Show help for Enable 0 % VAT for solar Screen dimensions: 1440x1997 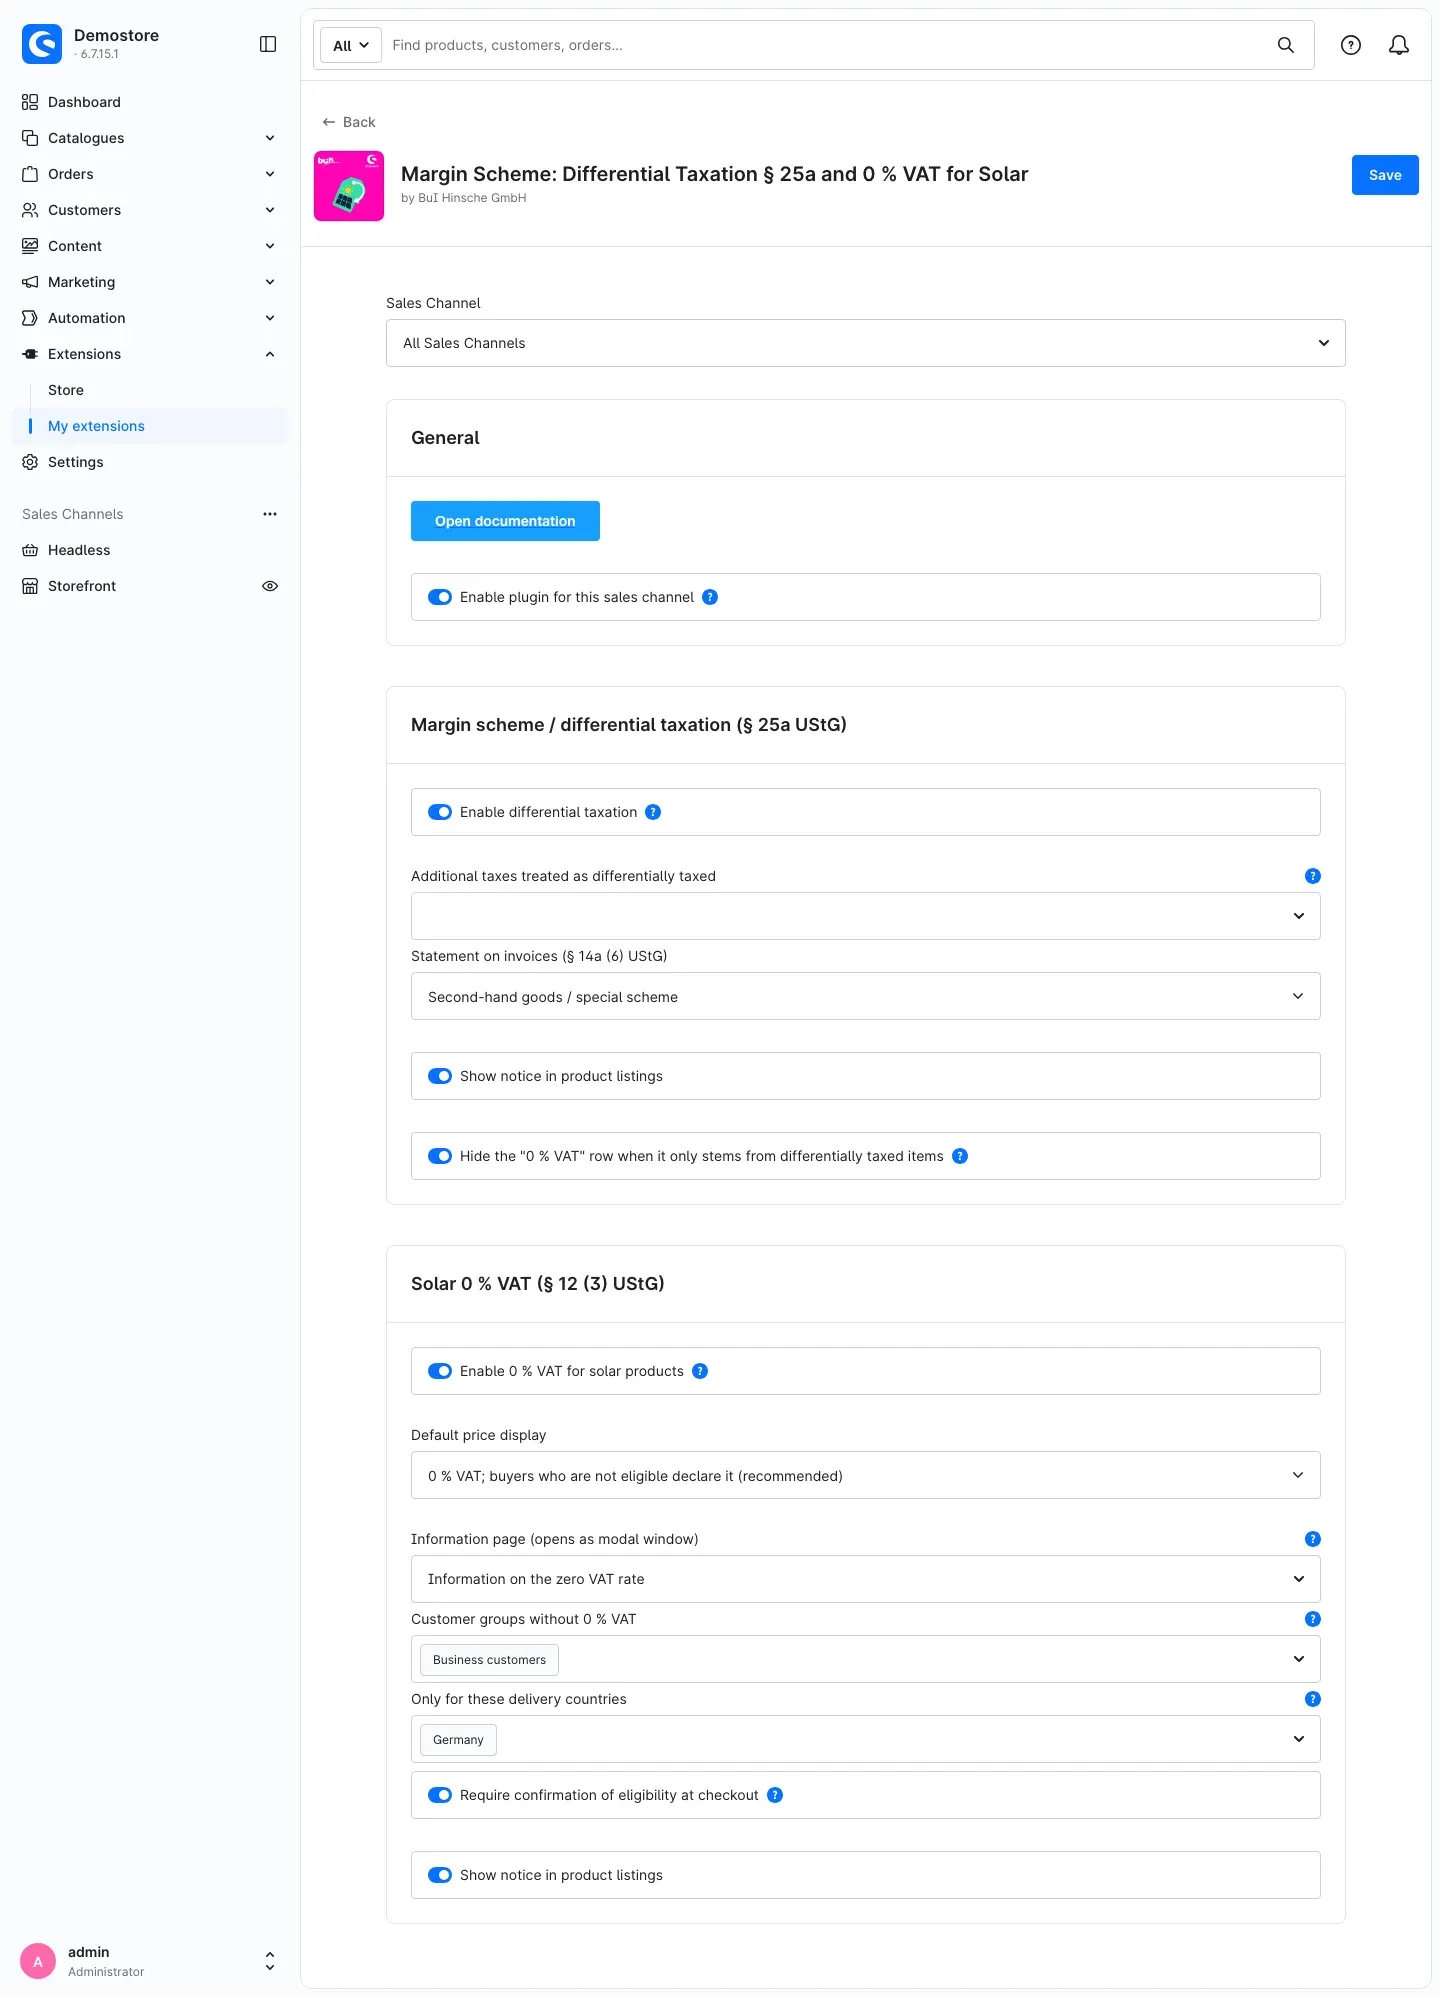point(700,1371)
